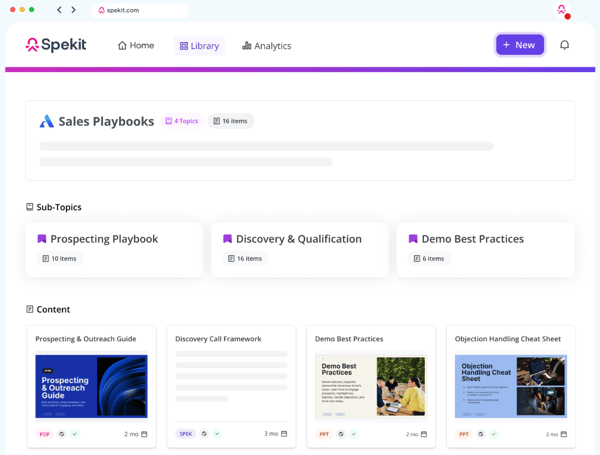Open the Discovery & Qualification sub-topic
Image resolution: width=600 pixels, height=455 pixels.
click(x=300, y=250)
